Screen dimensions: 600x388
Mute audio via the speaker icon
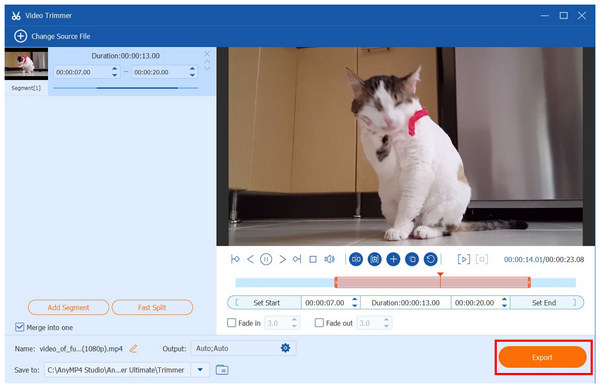click(x=329, y=259)
